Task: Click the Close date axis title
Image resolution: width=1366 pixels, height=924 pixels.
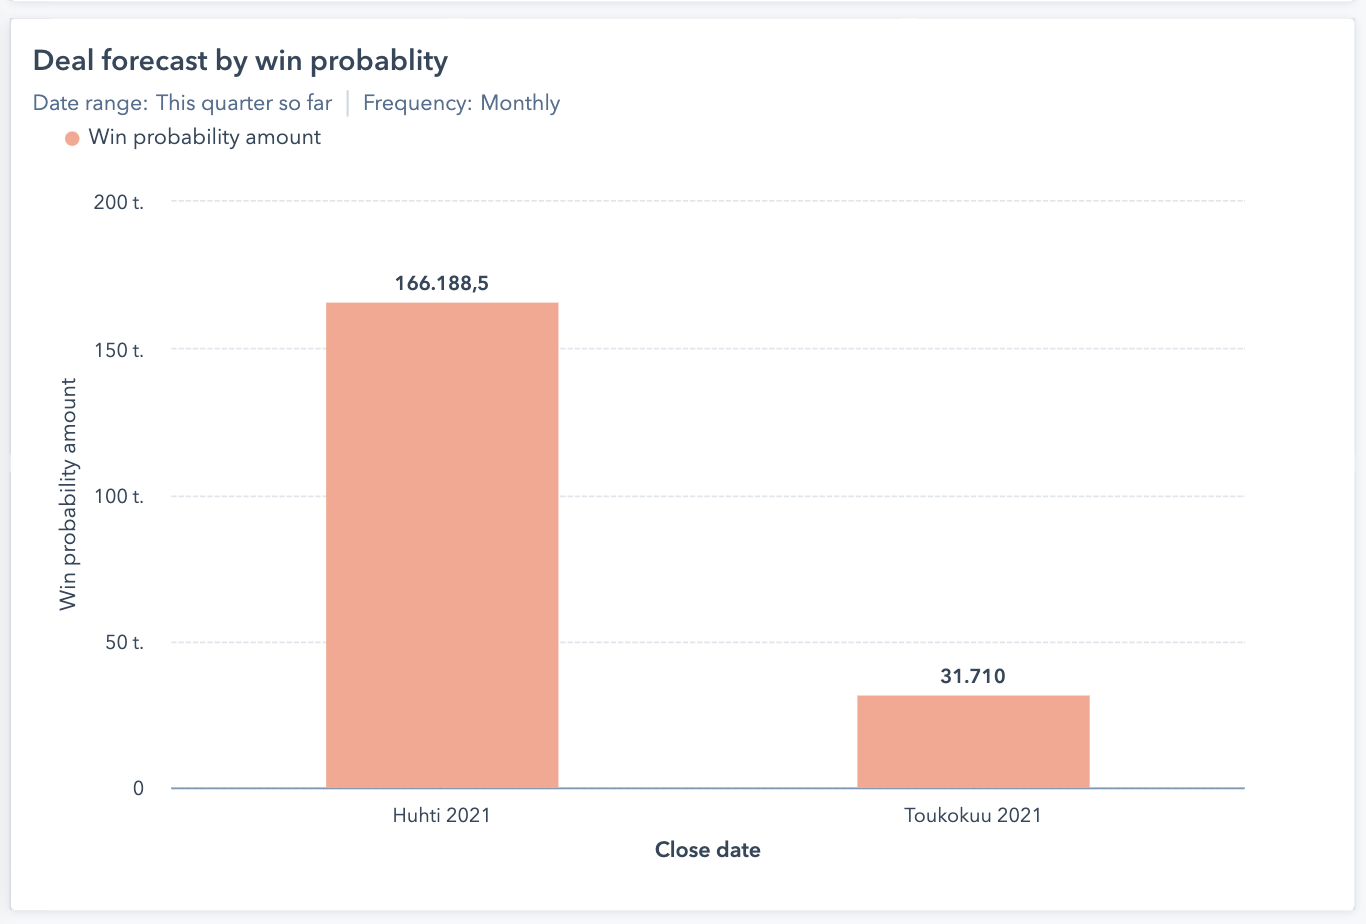Action: (x=708, y=850)
